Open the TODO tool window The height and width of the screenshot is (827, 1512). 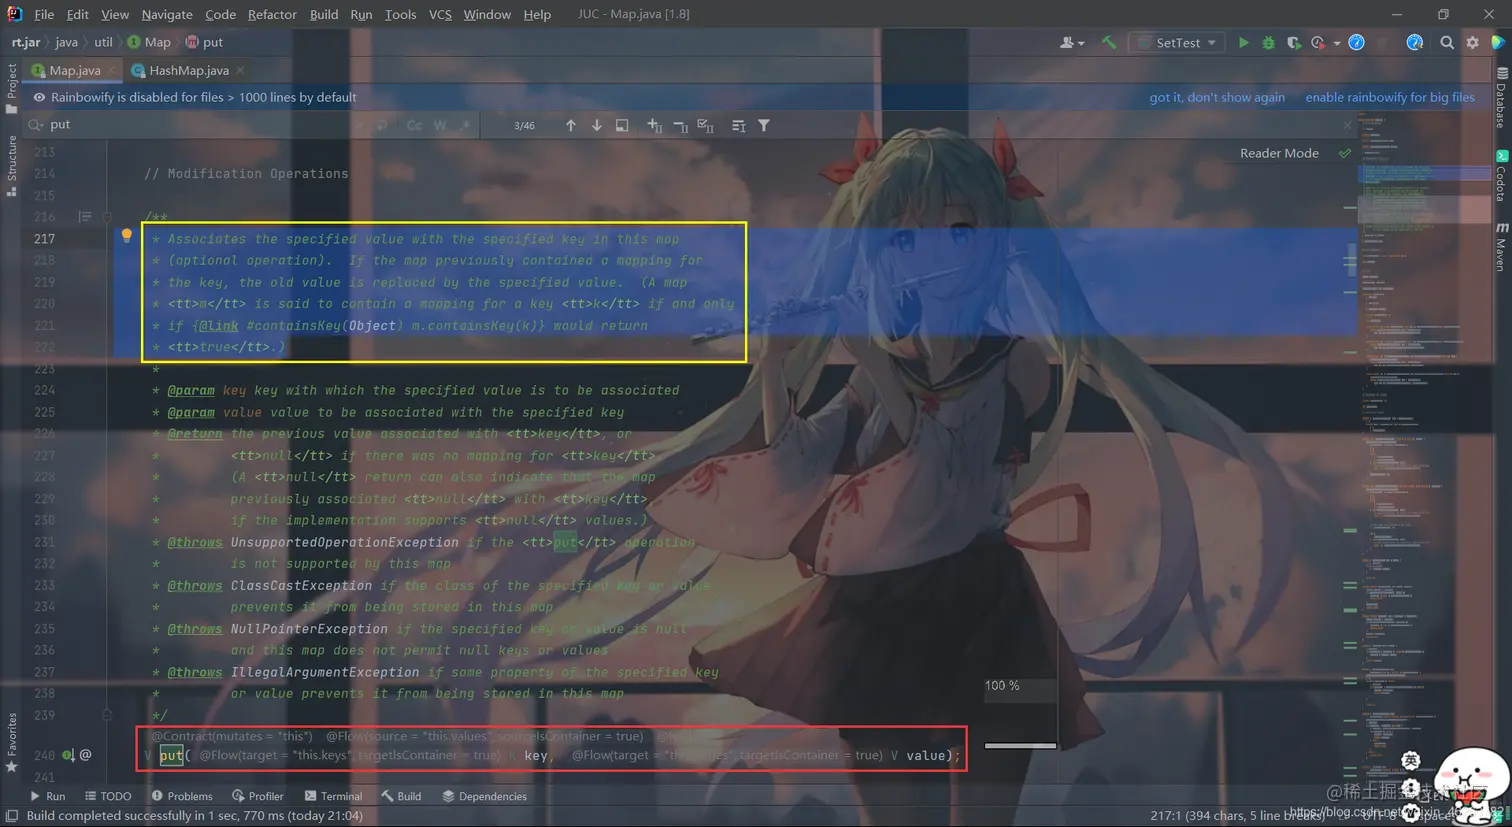click(x=108, y=797)
